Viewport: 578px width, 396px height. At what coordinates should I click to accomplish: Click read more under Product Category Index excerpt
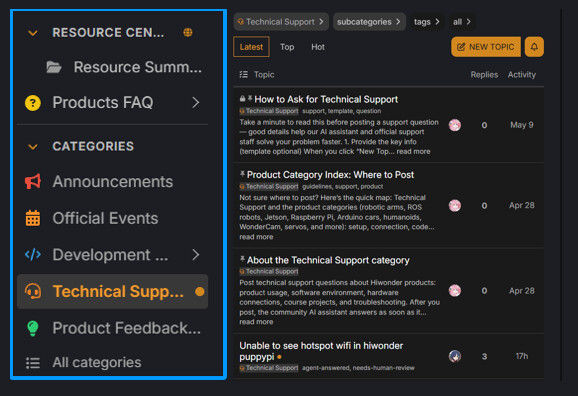pos(256,237)
